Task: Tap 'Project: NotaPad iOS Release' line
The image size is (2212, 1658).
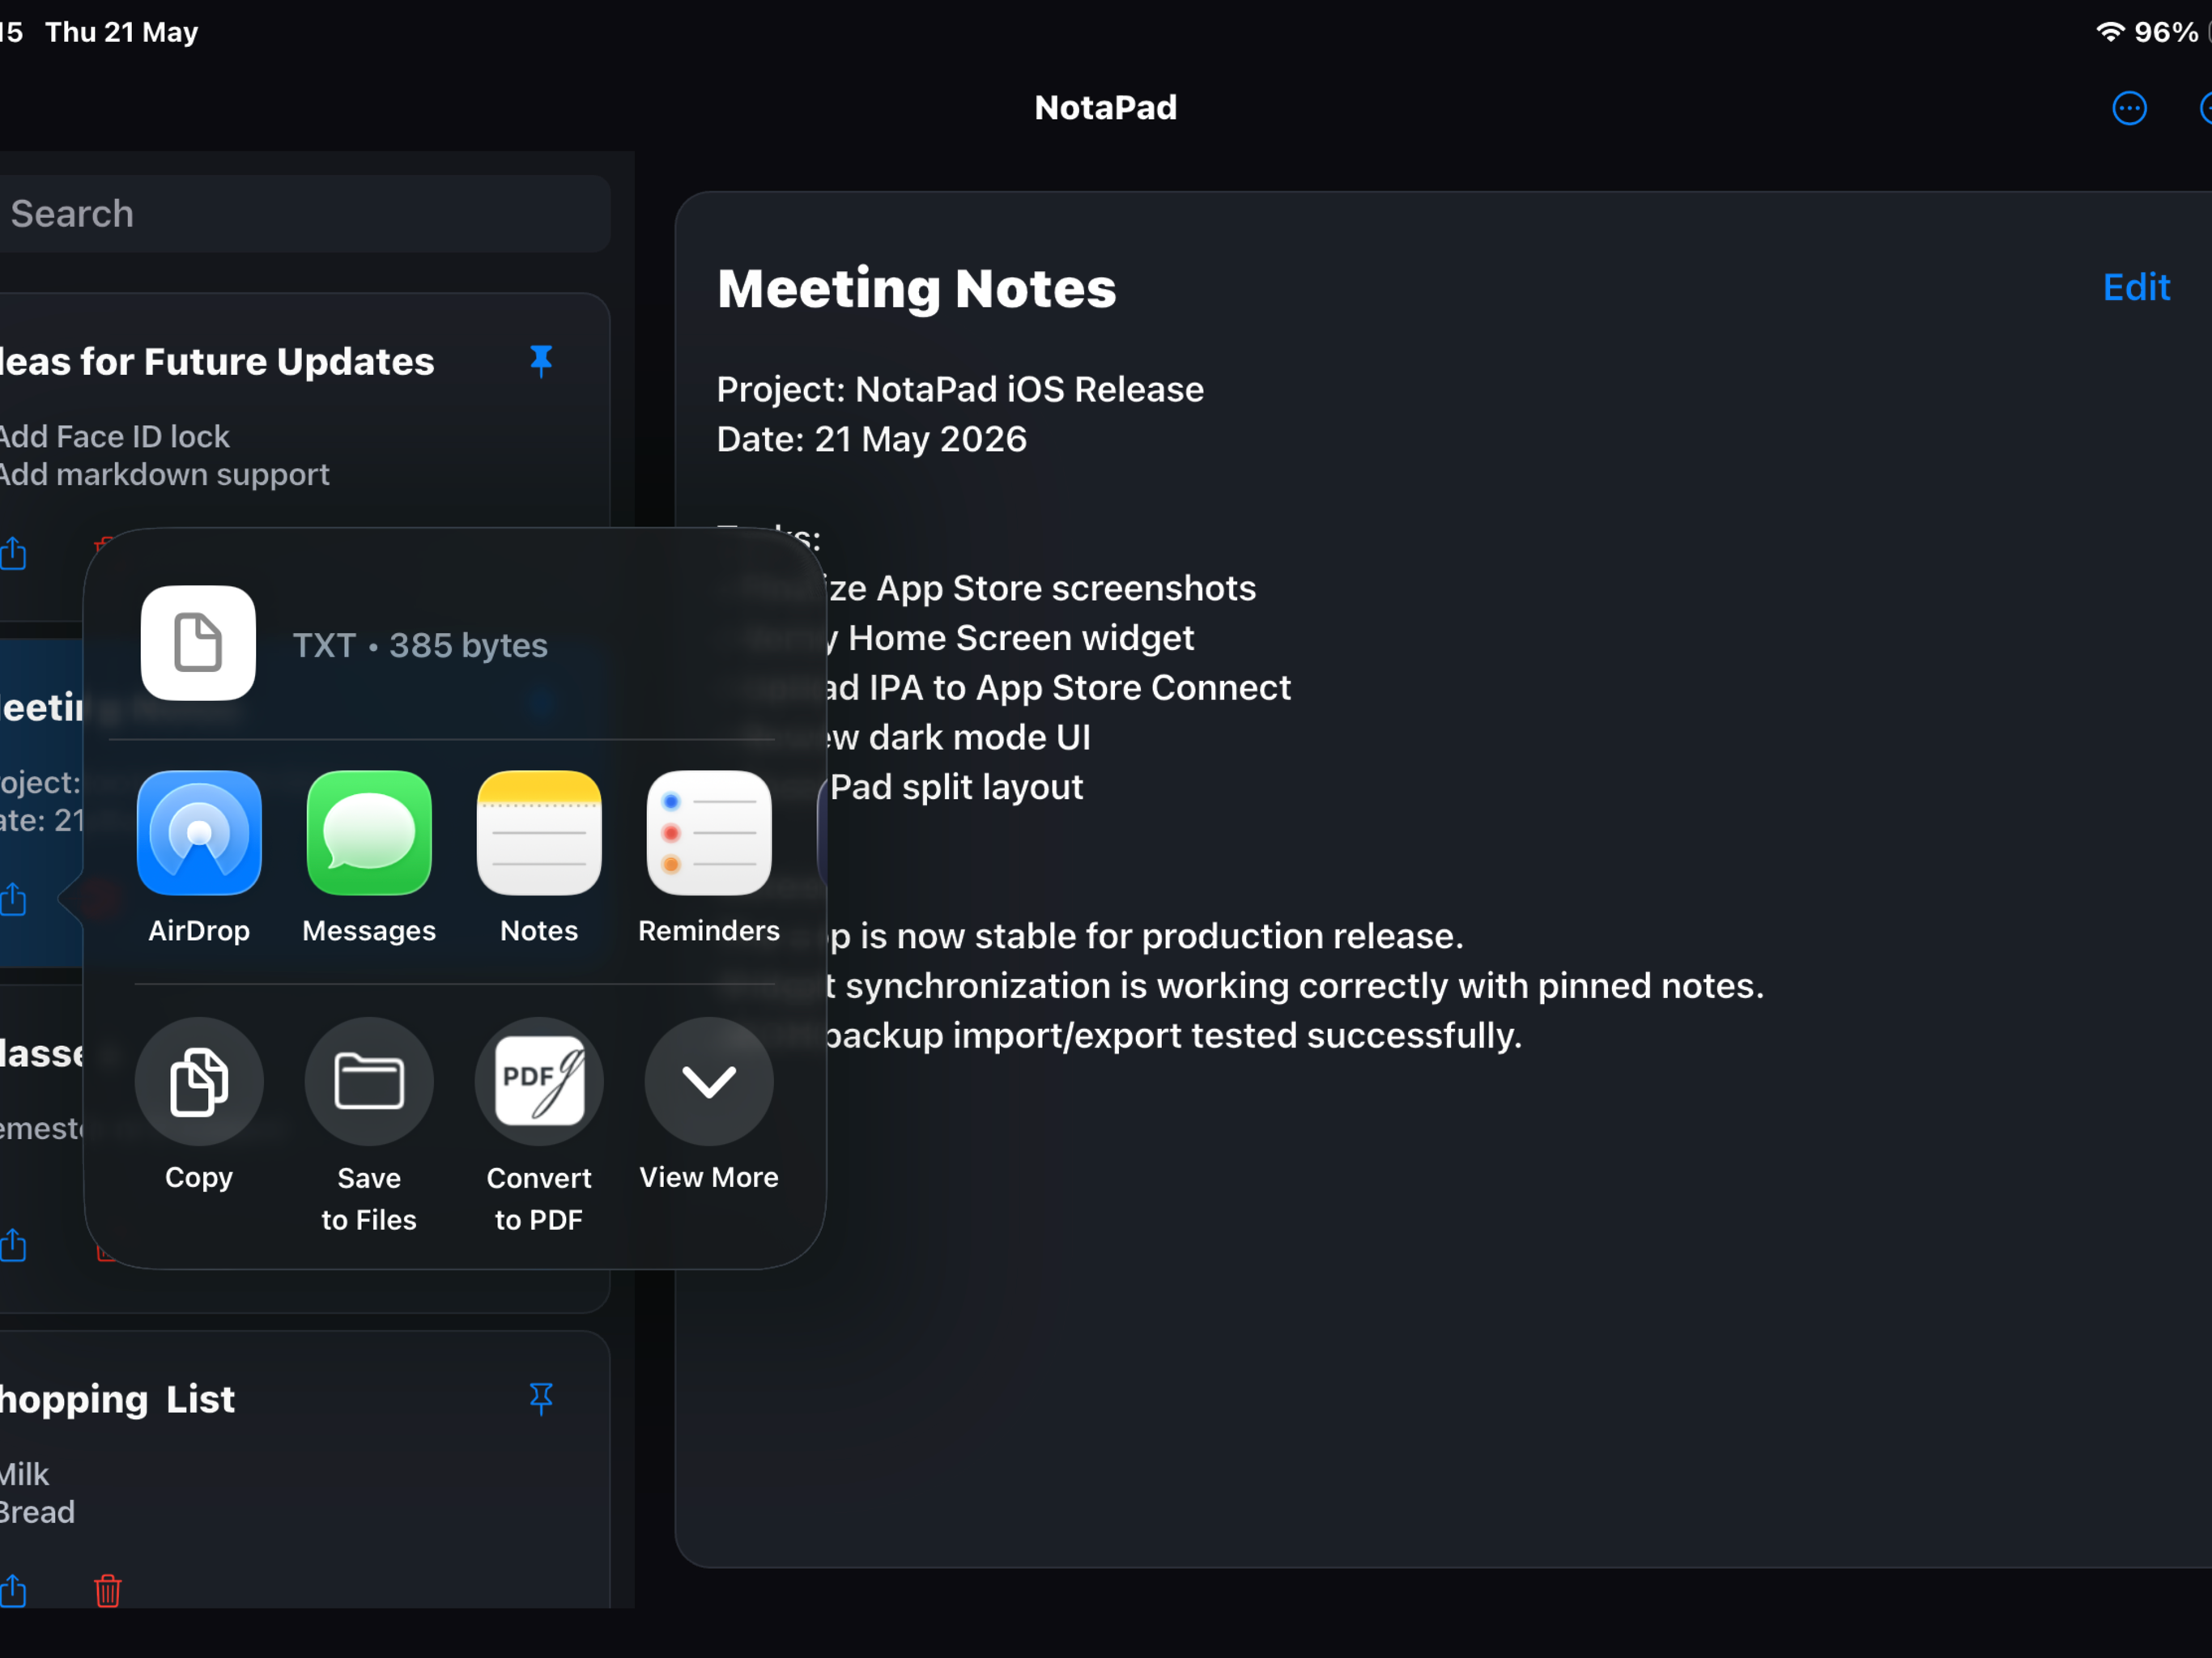Action: click(x=960, y=389)
